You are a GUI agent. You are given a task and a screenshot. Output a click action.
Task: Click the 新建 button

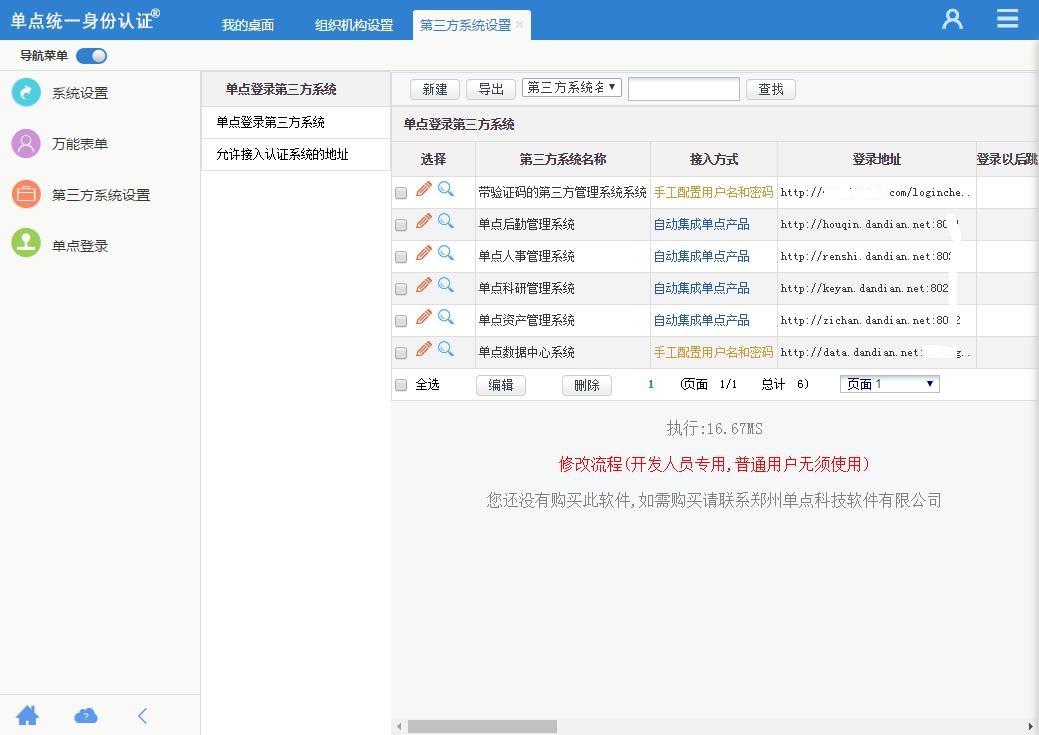pos(435,89)
